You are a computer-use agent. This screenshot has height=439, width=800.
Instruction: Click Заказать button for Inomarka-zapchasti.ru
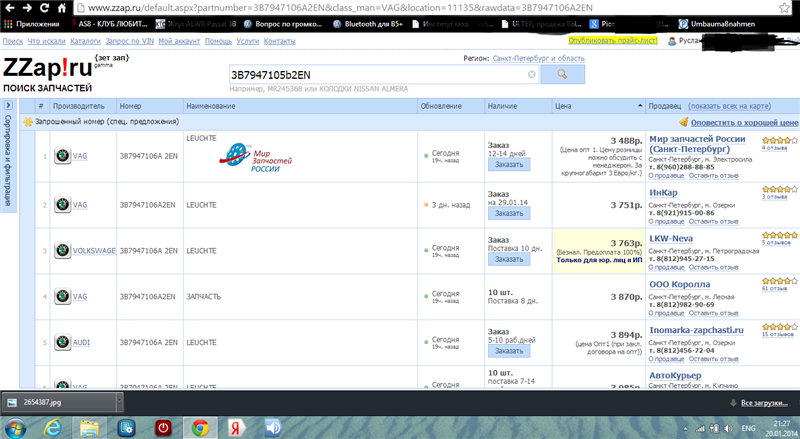pos(509,351)
